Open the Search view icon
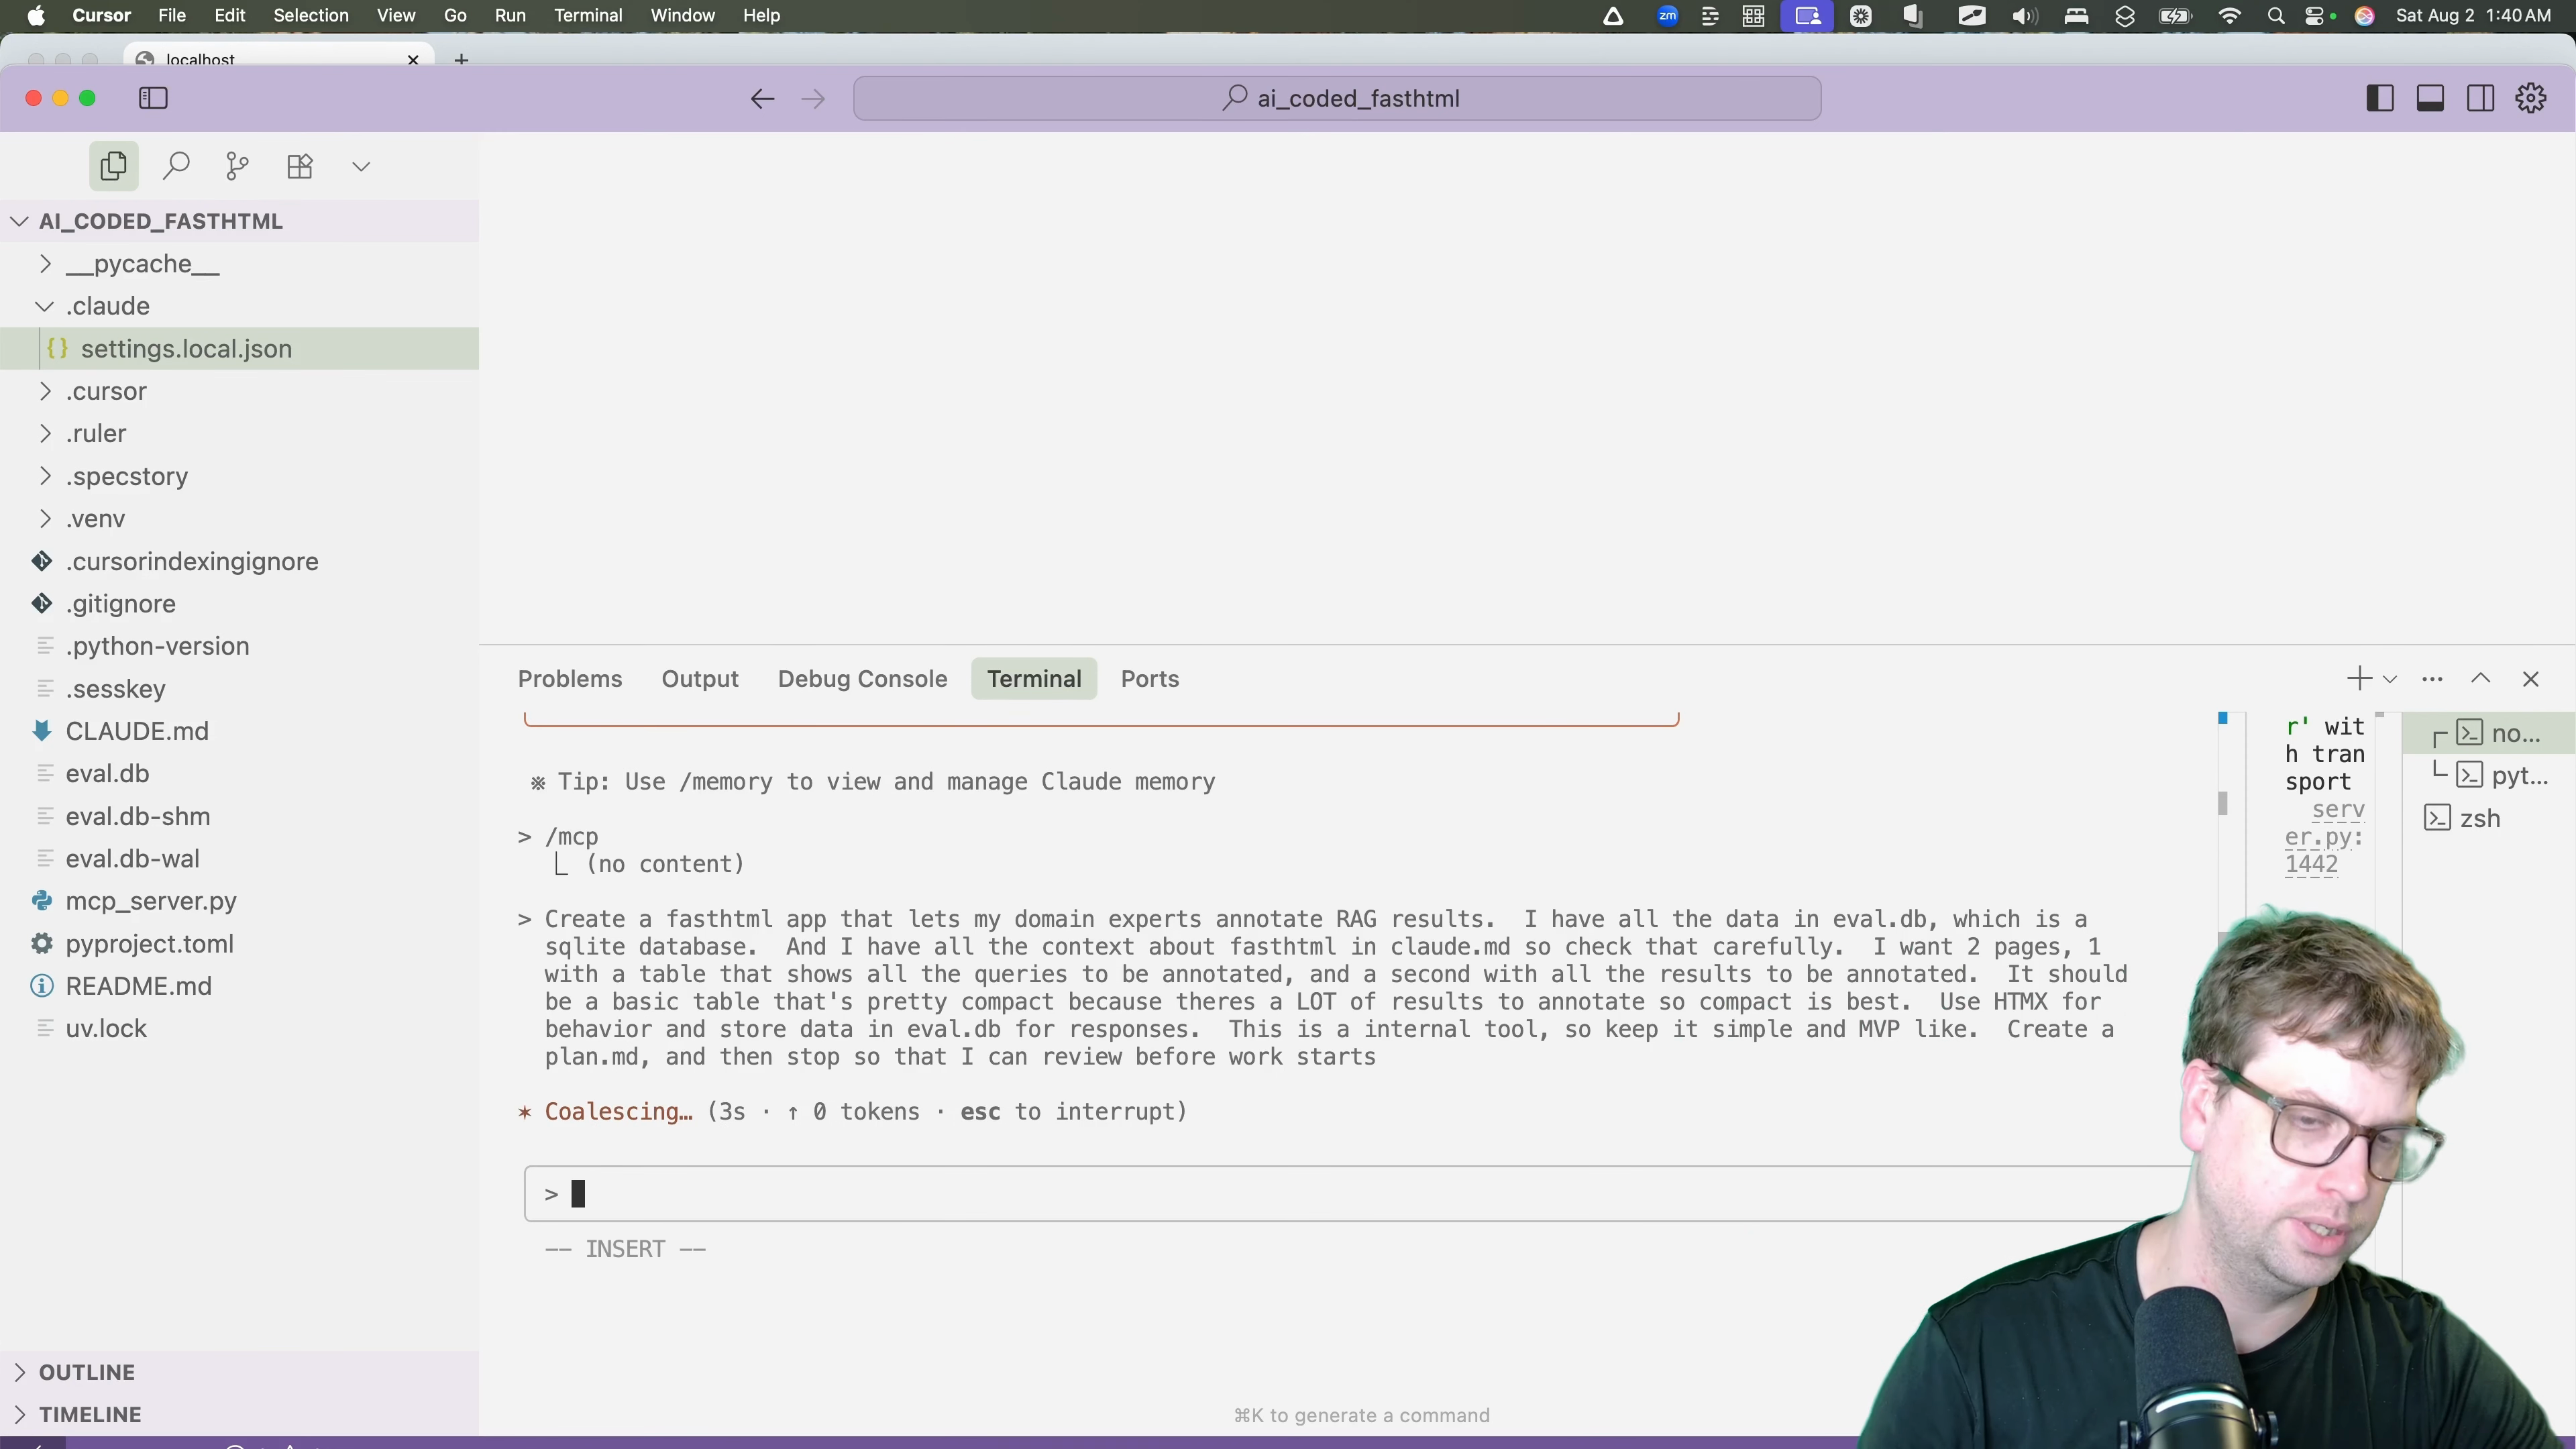 (176, 166)
